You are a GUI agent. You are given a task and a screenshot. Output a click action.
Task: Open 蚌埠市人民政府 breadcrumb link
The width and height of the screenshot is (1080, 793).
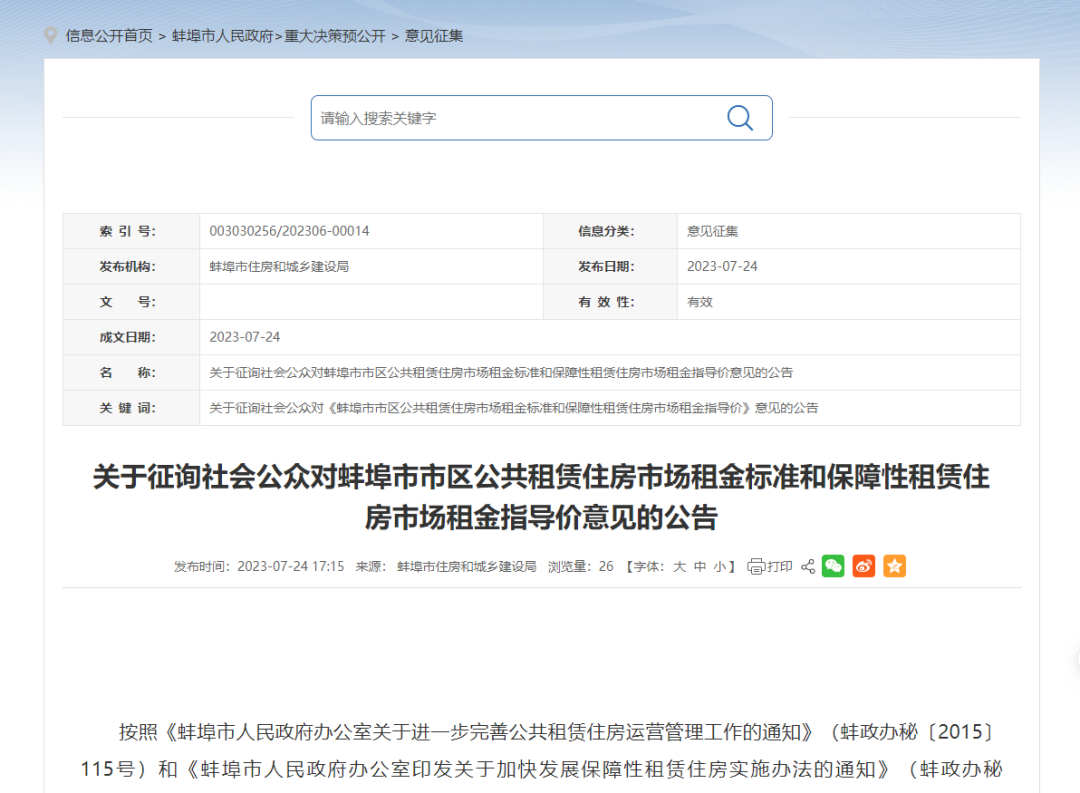pos(222,36)
